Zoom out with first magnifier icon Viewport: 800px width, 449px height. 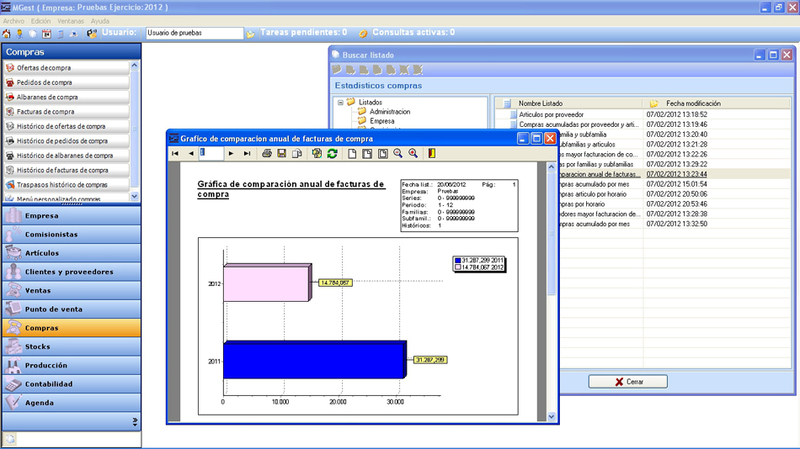point(398,154)
